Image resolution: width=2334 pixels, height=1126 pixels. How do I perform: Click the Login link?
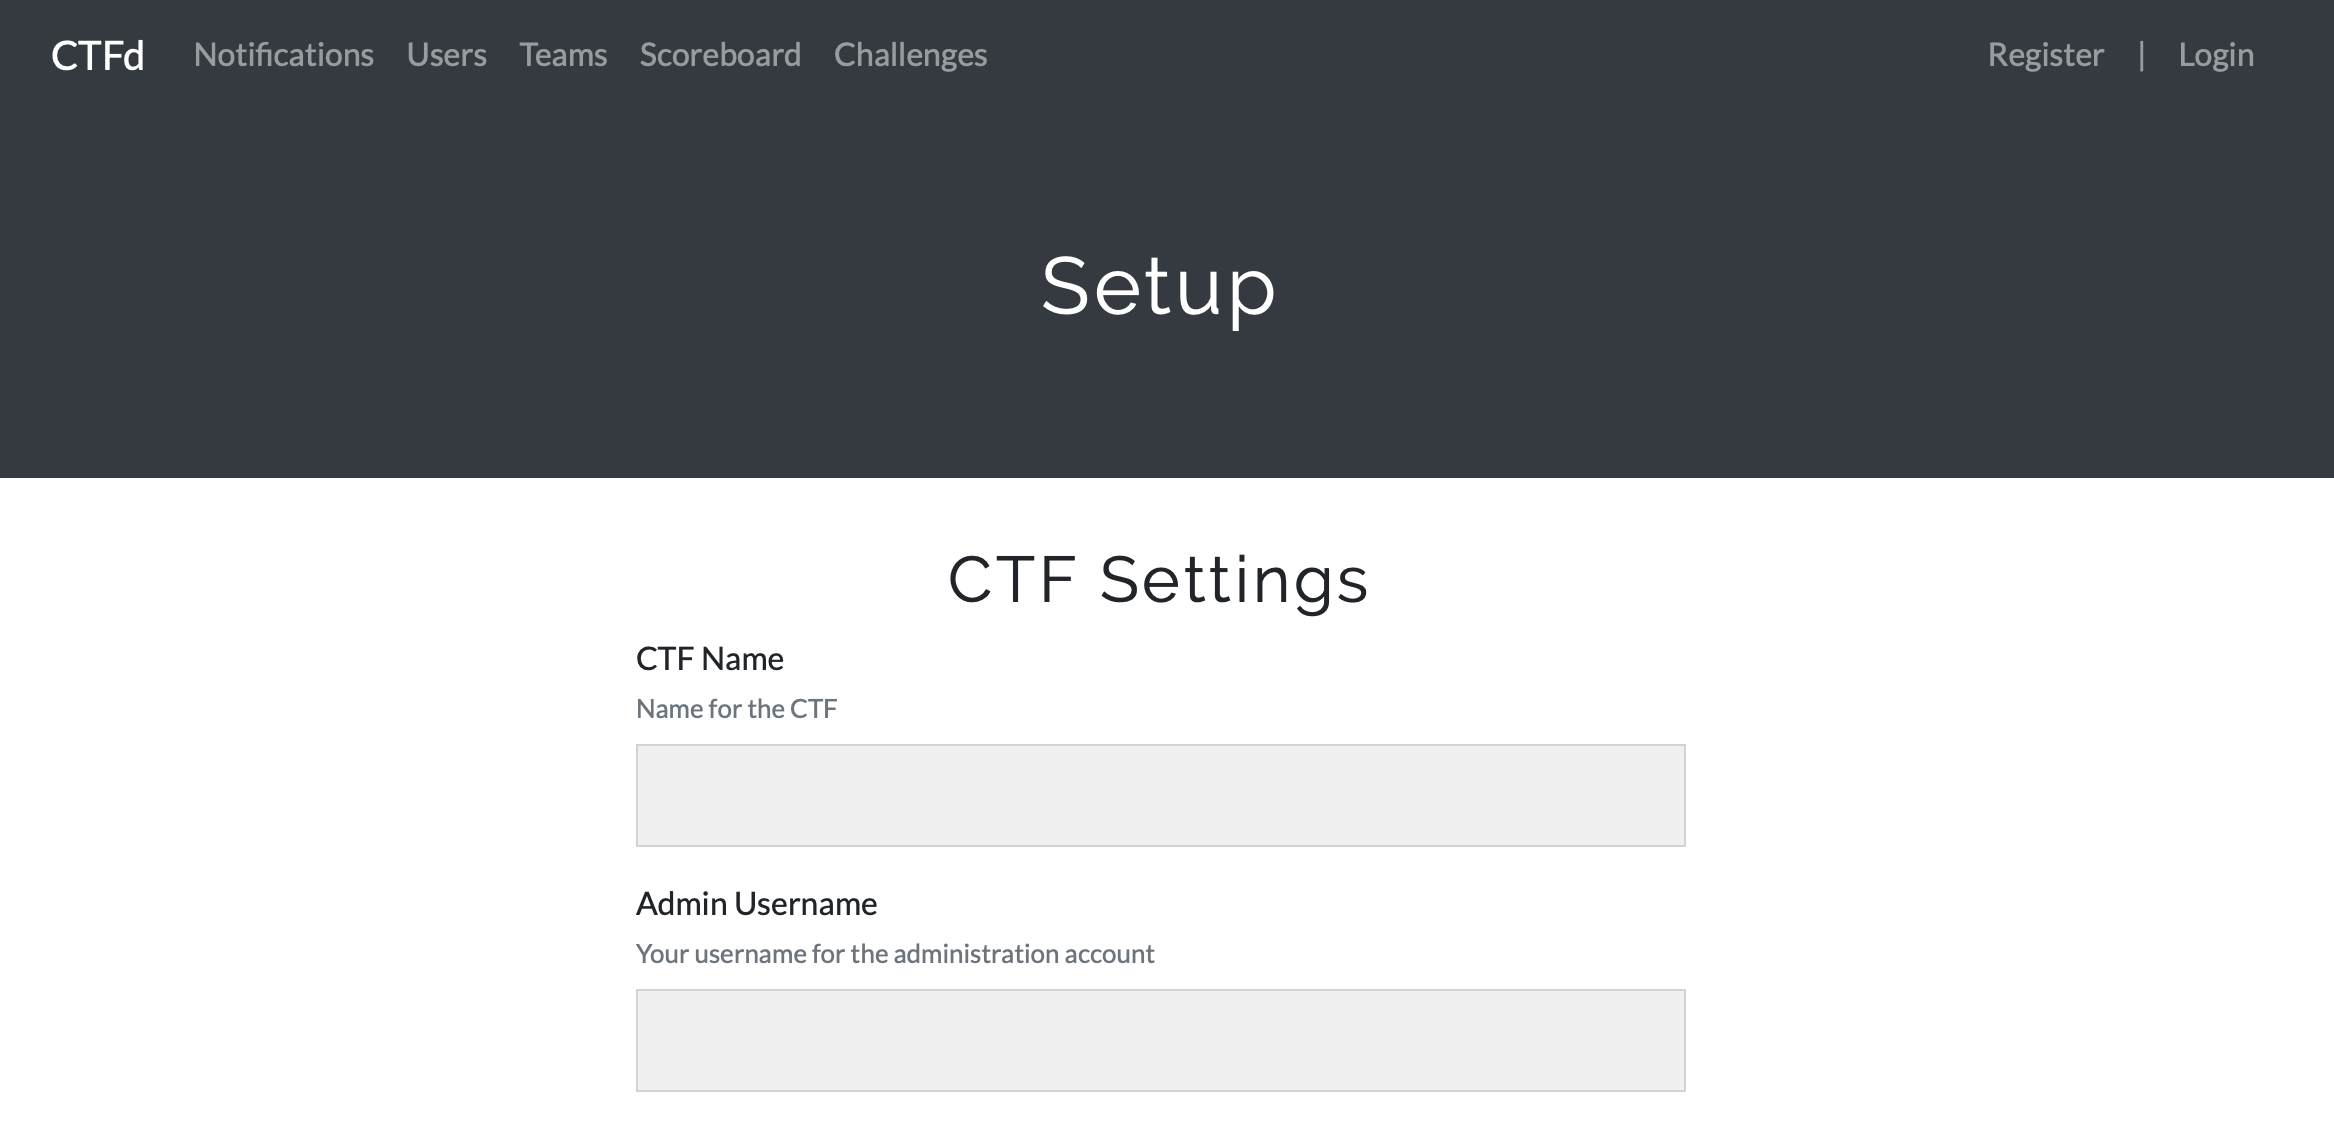click(2216, 55)
